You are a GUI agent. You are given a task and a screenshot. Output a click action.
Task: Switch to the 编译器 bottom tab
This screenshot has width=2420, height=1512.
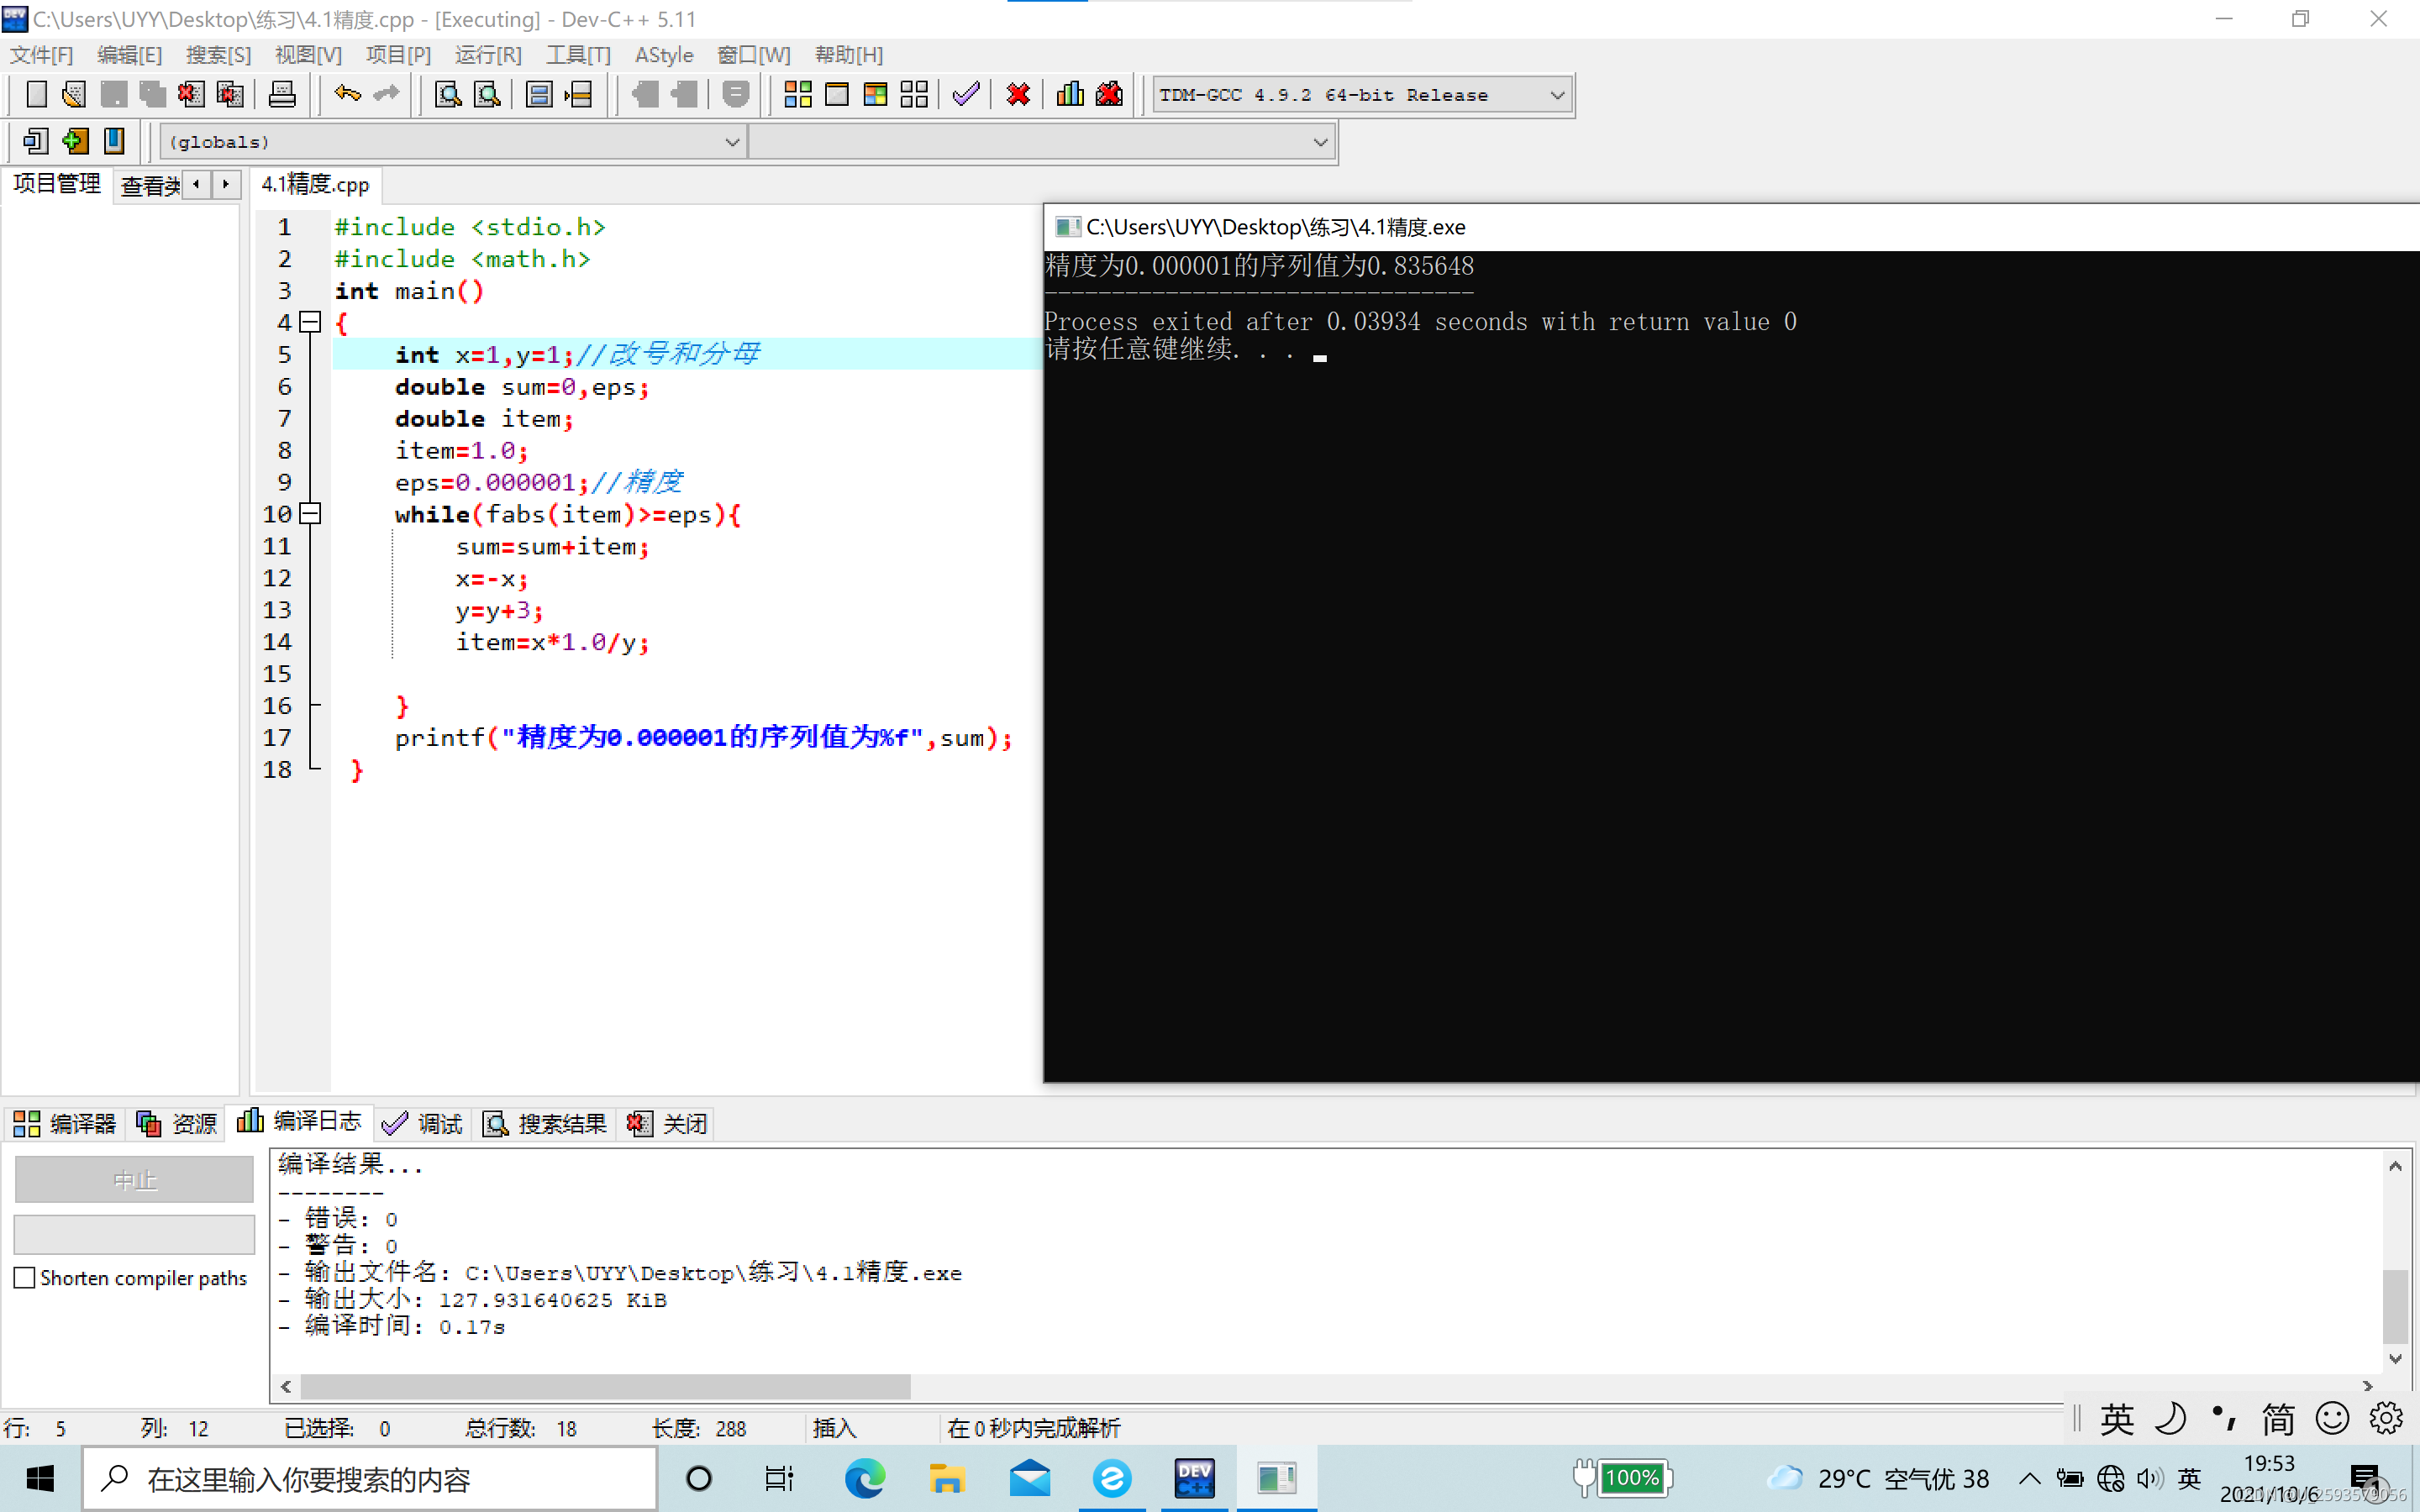click(65, 1124)
